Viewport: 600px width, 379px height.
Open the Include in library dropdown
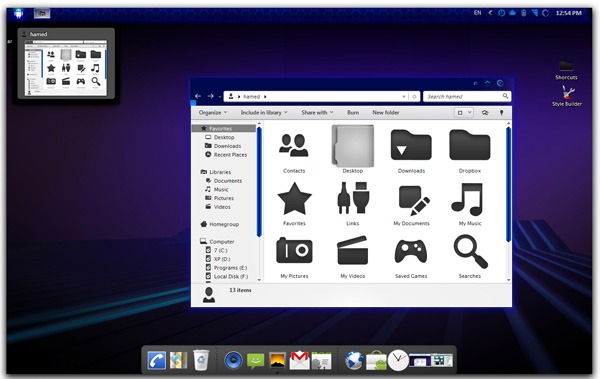(x=264, y=113)
